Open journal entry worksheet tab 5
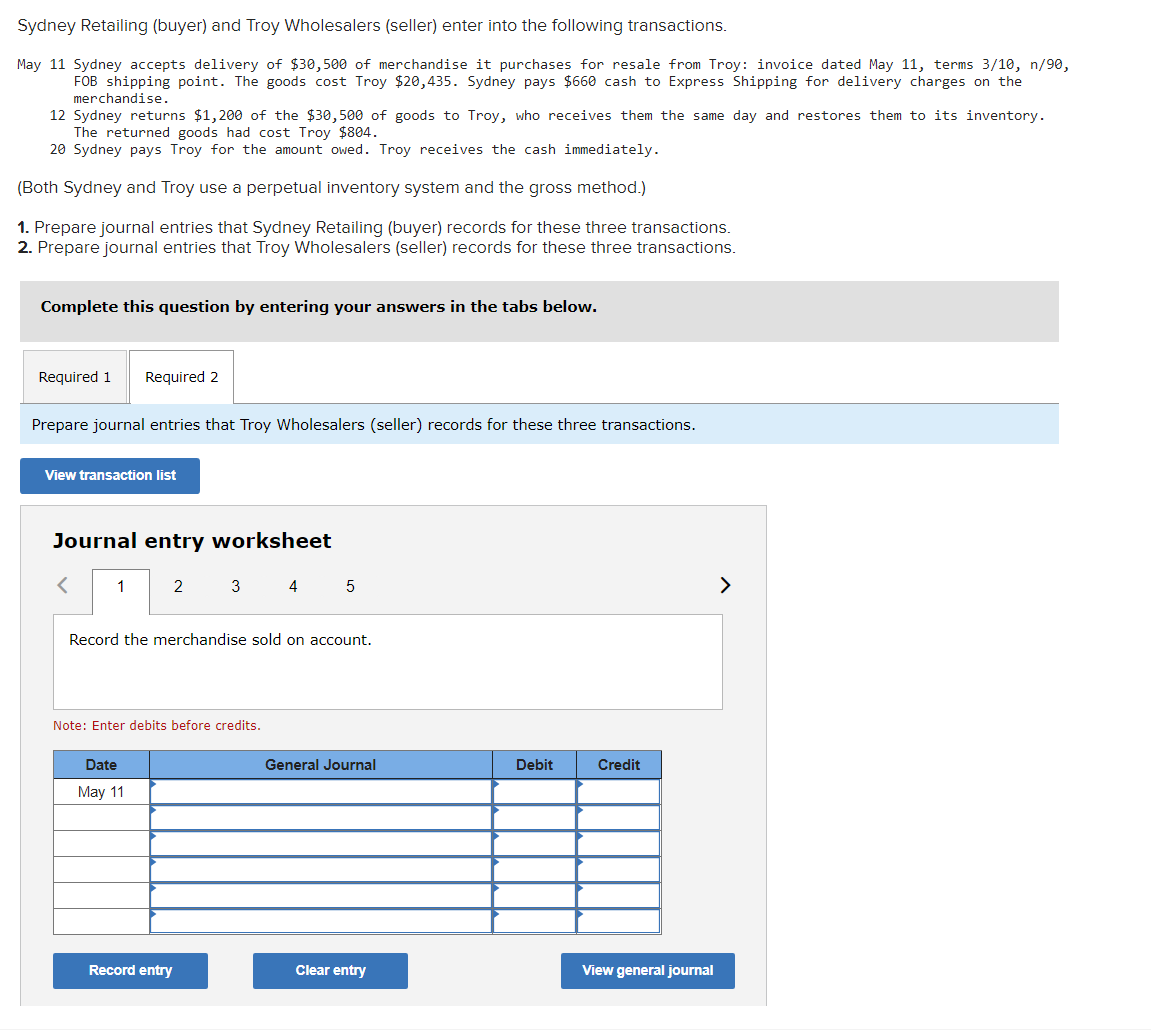1151x1034 pixels. [350, 587]
